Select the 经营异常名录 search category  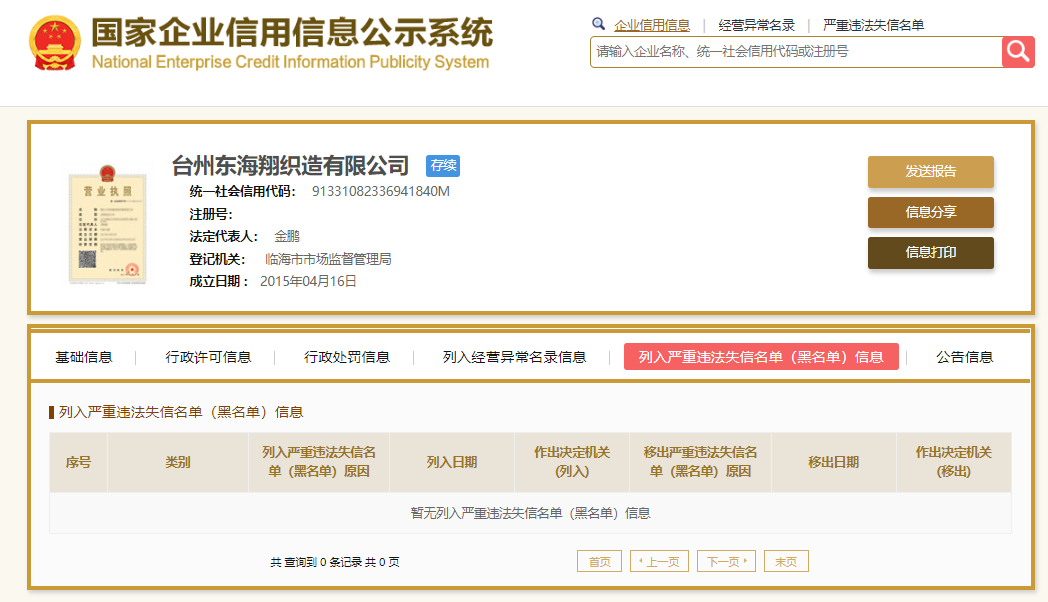point(757,25)
